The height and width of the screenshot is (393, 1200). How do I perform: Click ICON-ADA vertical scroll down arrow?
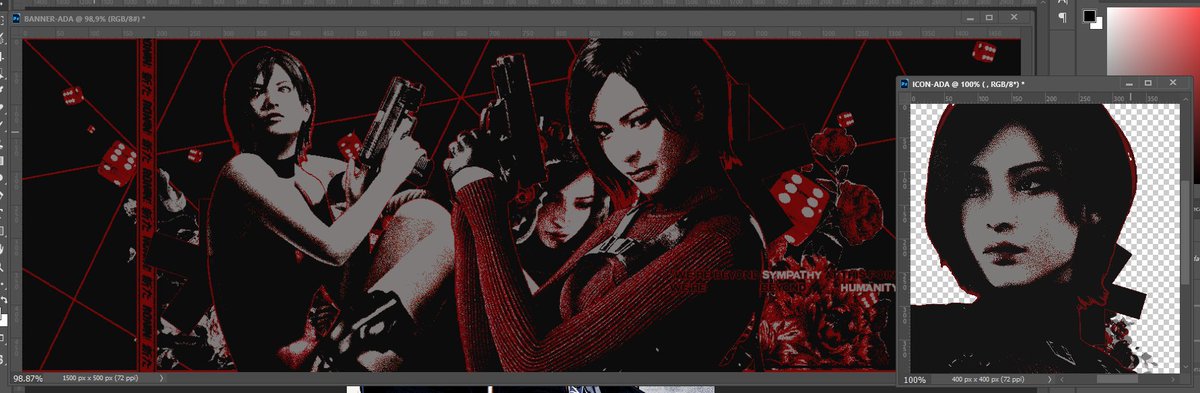1185,366
